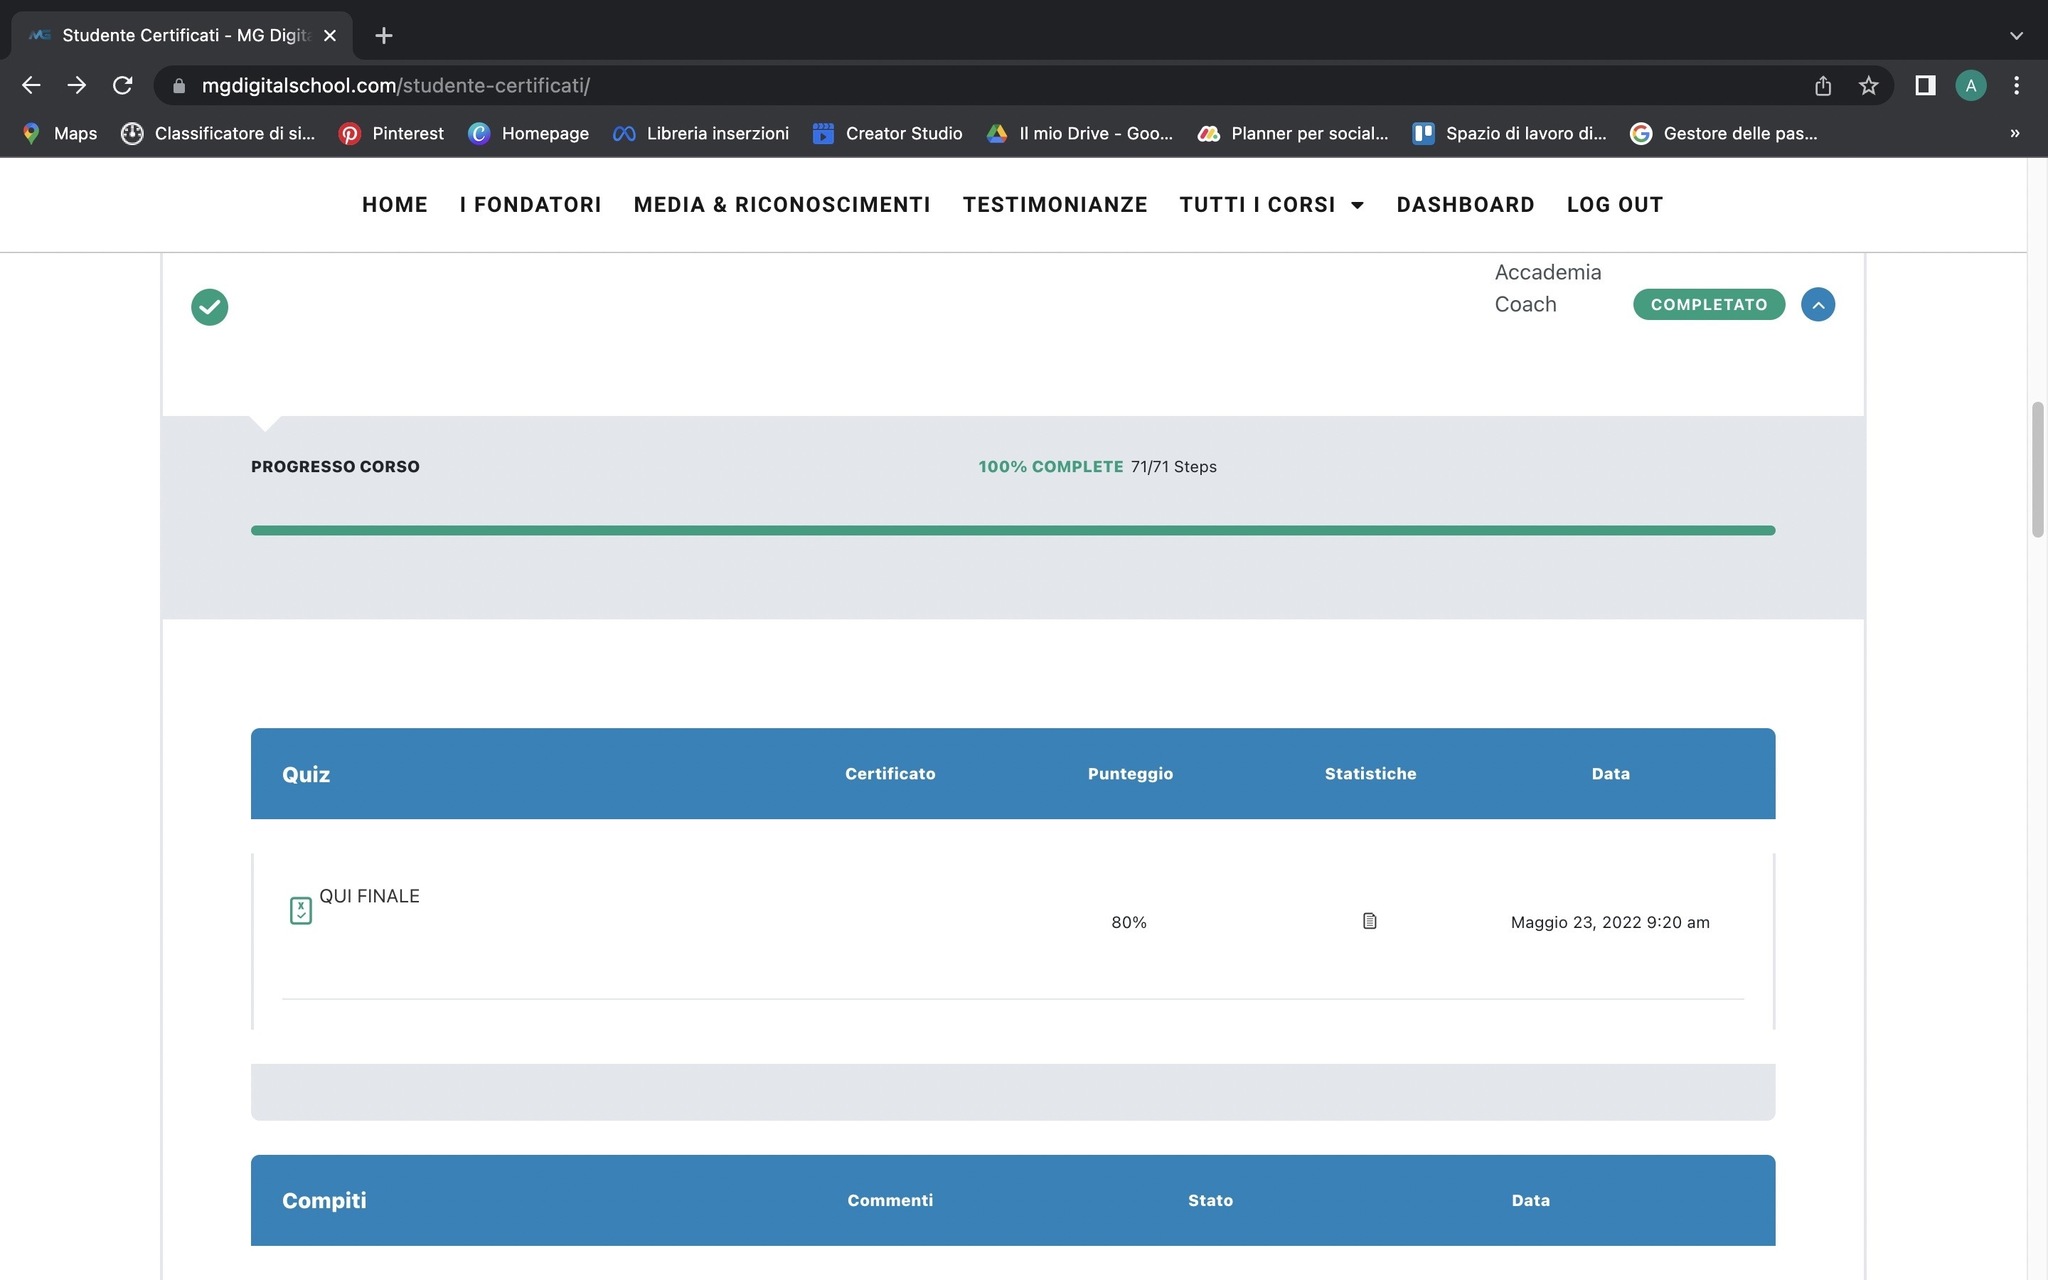This screenshot has height=1280, width=2048.
Task: Click the green course completed checkmark
Action: pyautogui.click(x=210, y=307)
